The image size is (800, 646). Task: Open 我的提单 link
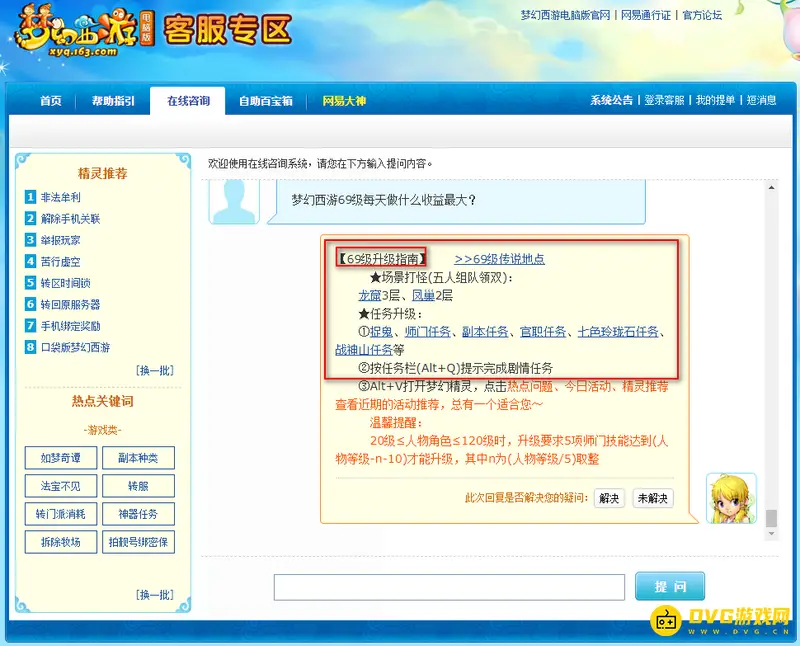click(715, 100)
